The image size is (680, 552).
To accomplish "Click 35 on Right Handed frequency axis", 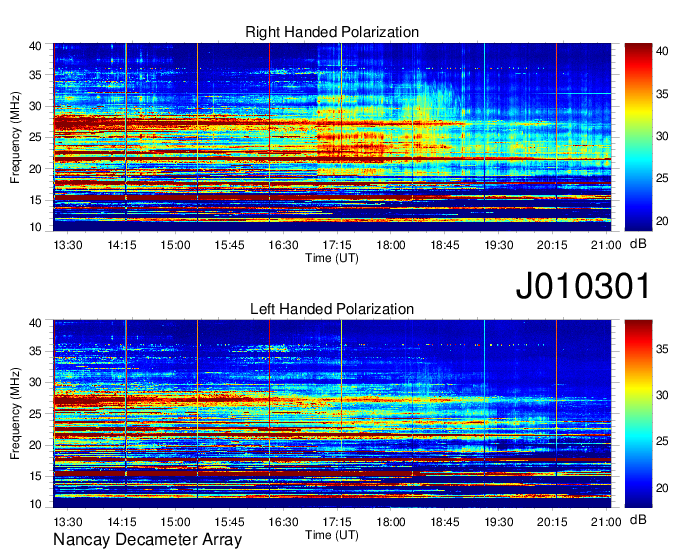I will [35, 75].
